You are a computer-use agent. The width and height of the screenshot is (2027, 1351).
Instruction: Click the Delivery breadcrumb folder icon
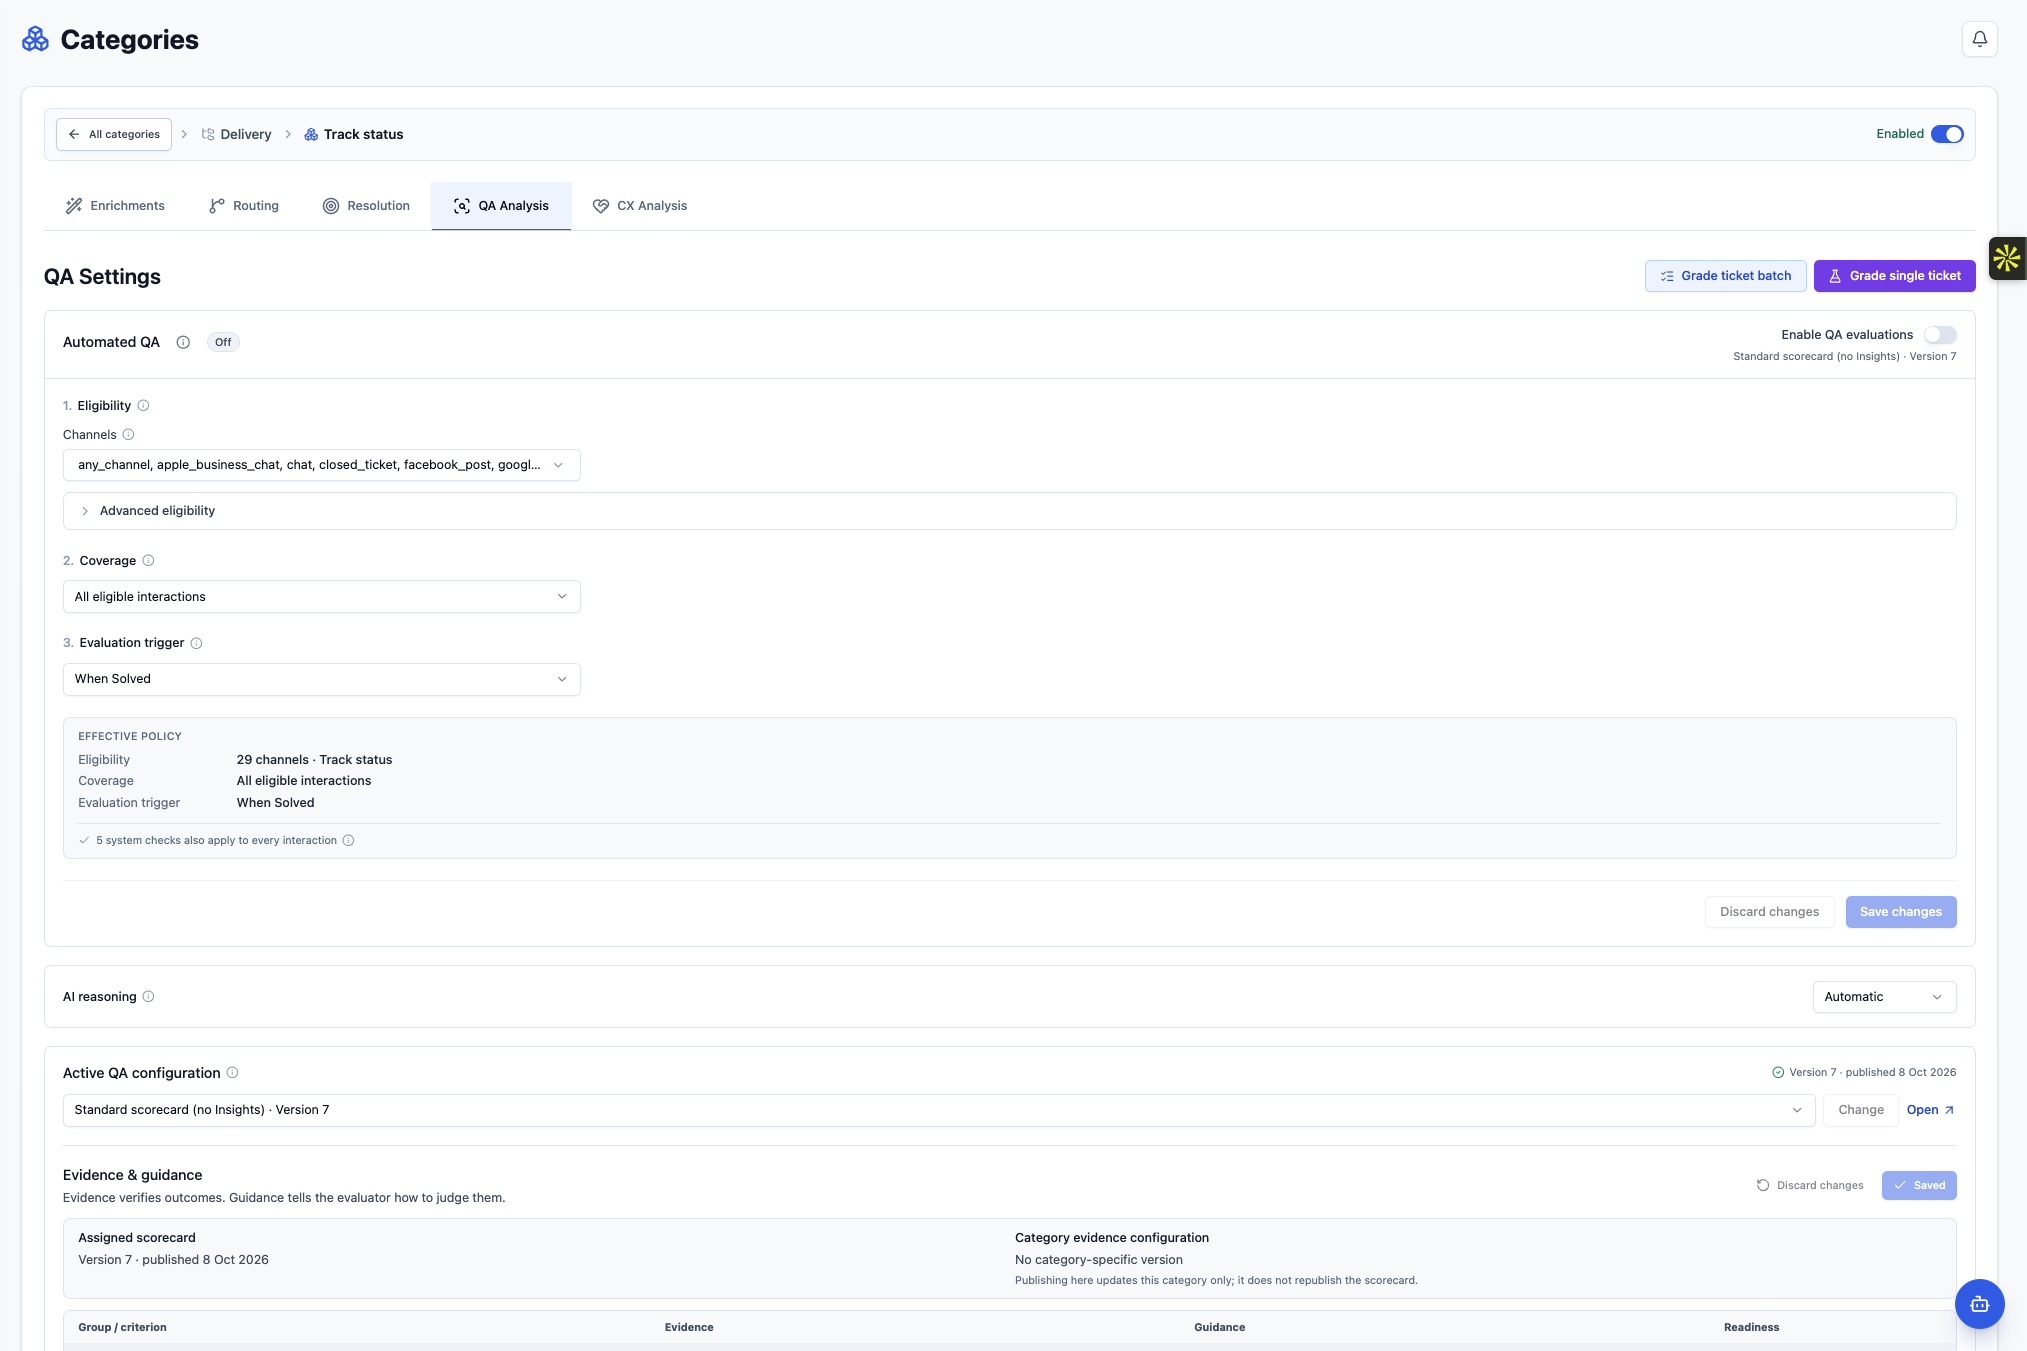point(208,134)
